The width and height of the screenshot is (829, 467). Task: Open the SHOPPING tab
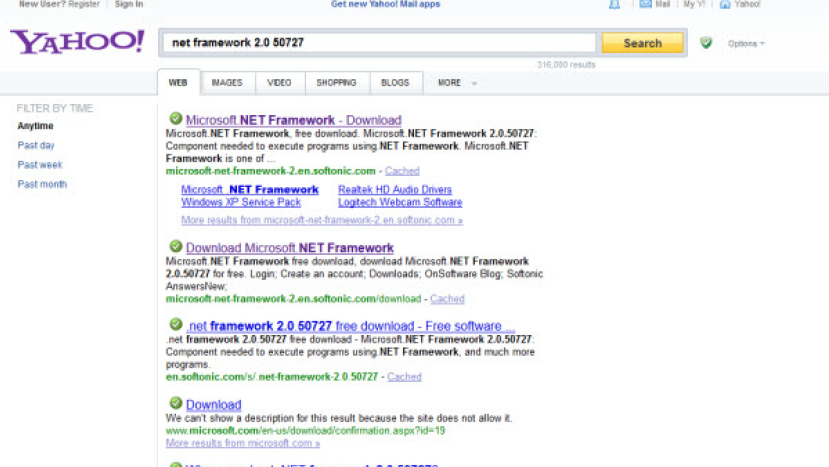(336, 83)
